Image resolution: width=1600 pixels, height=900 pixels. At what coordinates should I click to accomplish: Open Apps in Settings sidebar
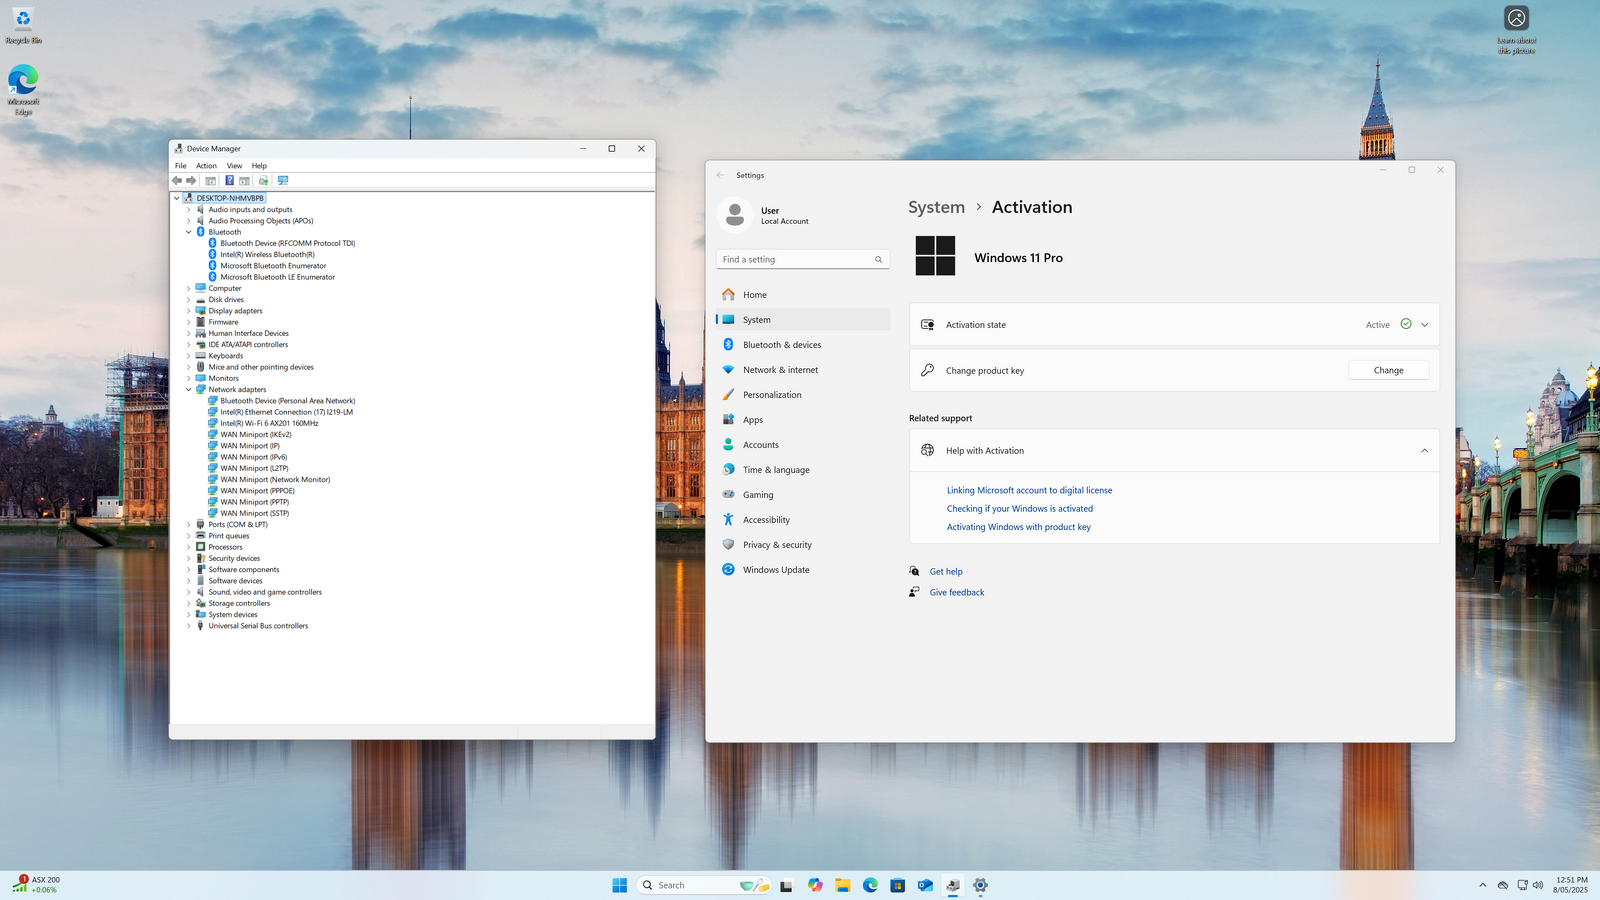(x=803, y=420)
